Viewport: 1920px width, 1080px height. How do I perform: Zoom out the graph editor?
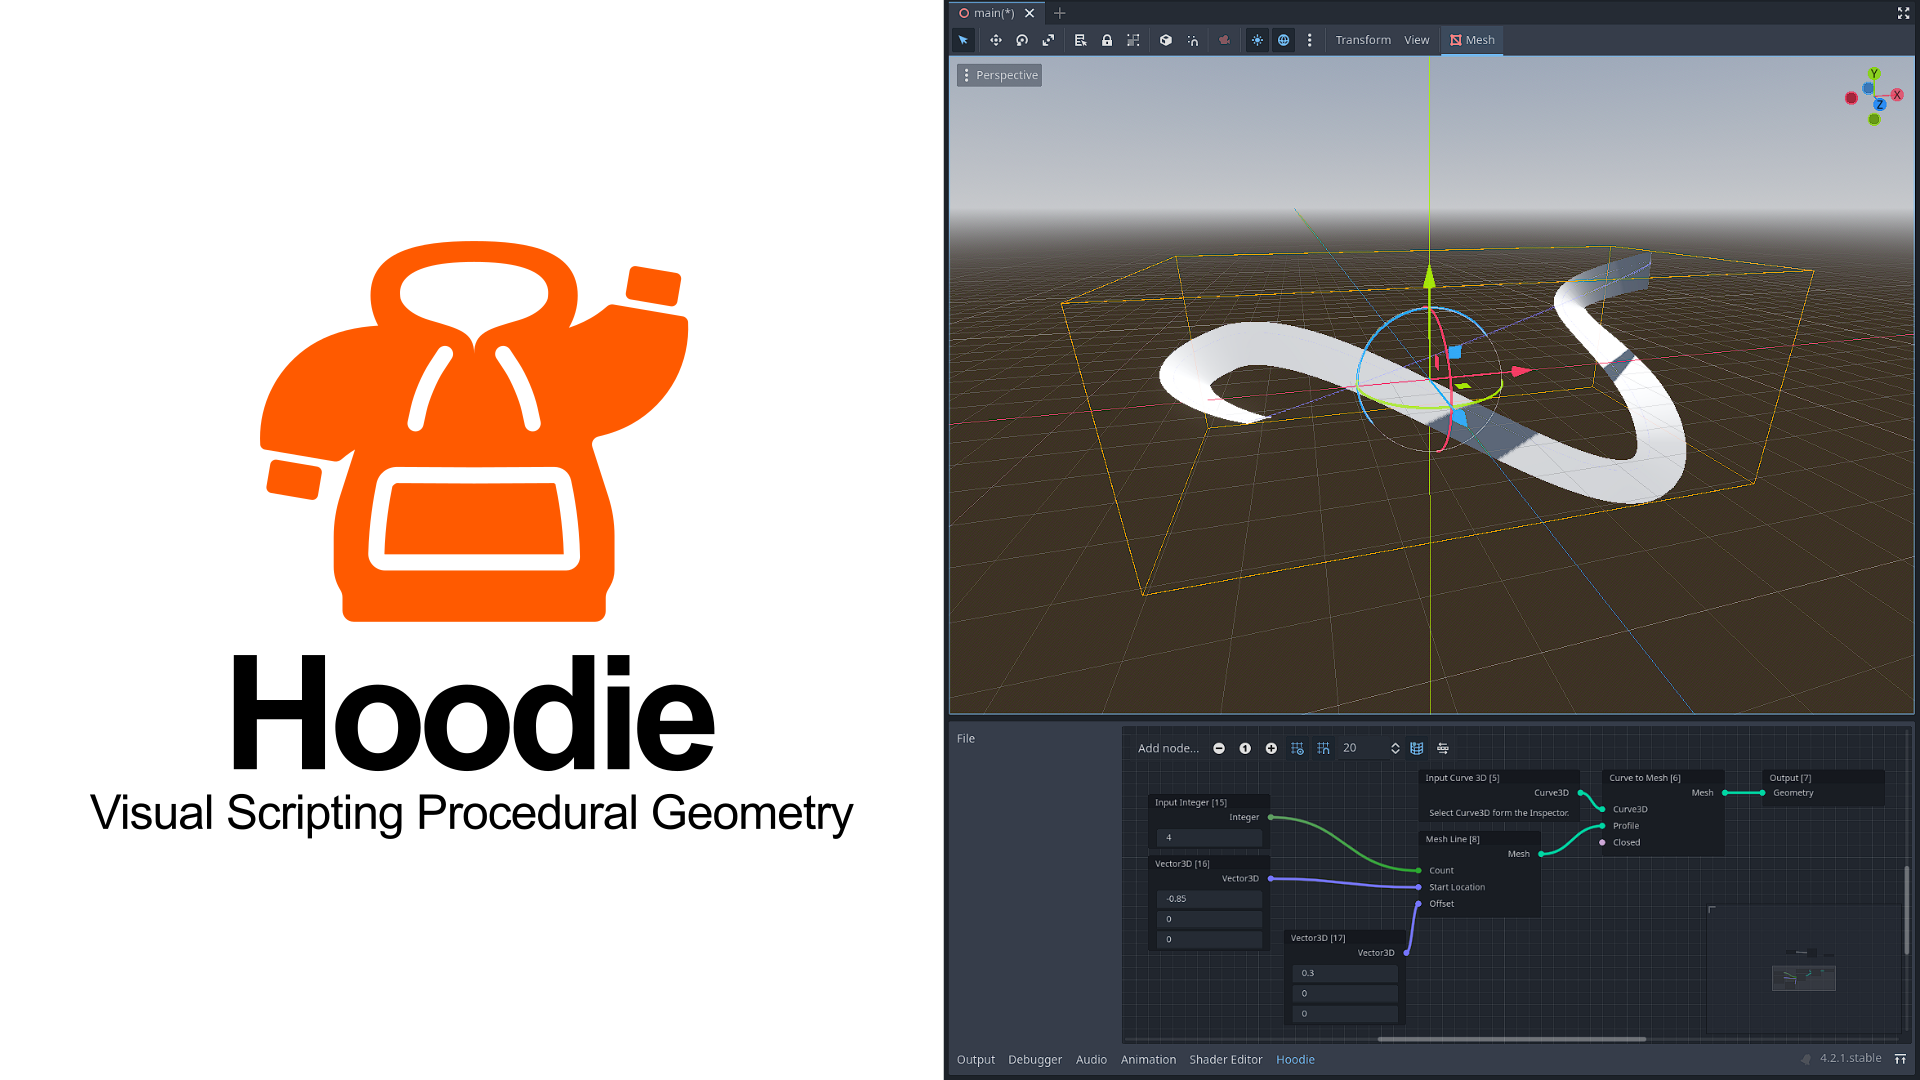[1219, 748]
